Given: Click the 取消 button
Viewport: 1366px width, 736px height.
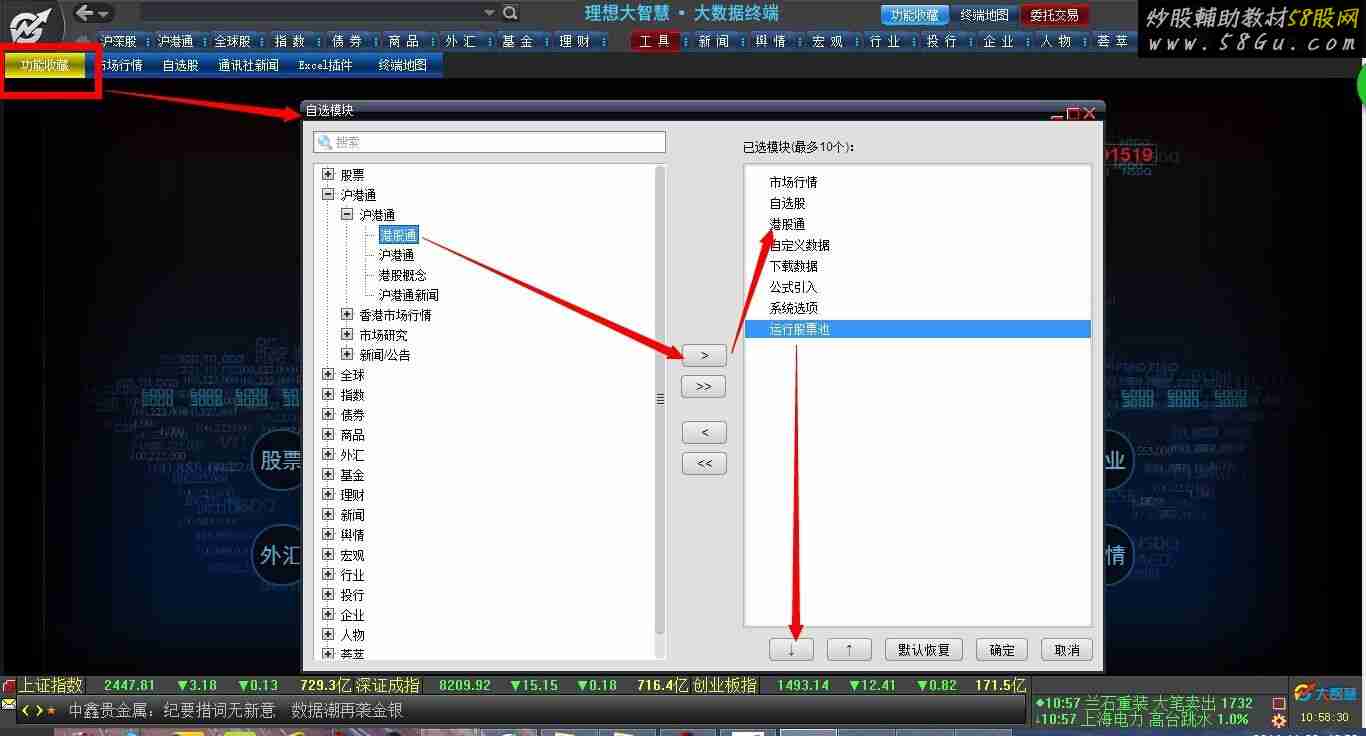Looking at the screenshot, I should pyautogui.click(x=1067, y=650).
